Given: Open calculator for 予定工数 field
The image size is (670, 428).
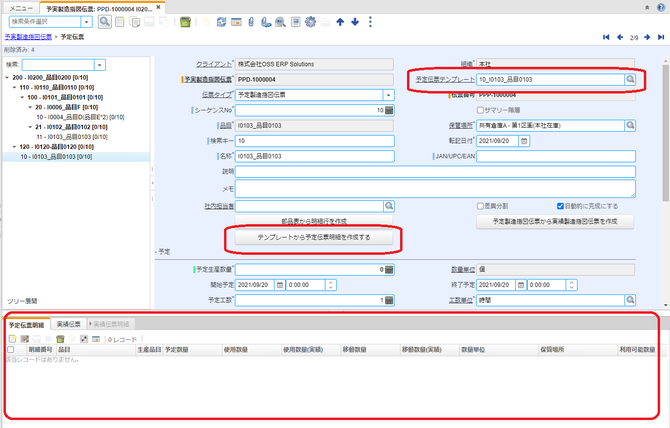Looking at the screenshot, I should (x=389, y=300).
